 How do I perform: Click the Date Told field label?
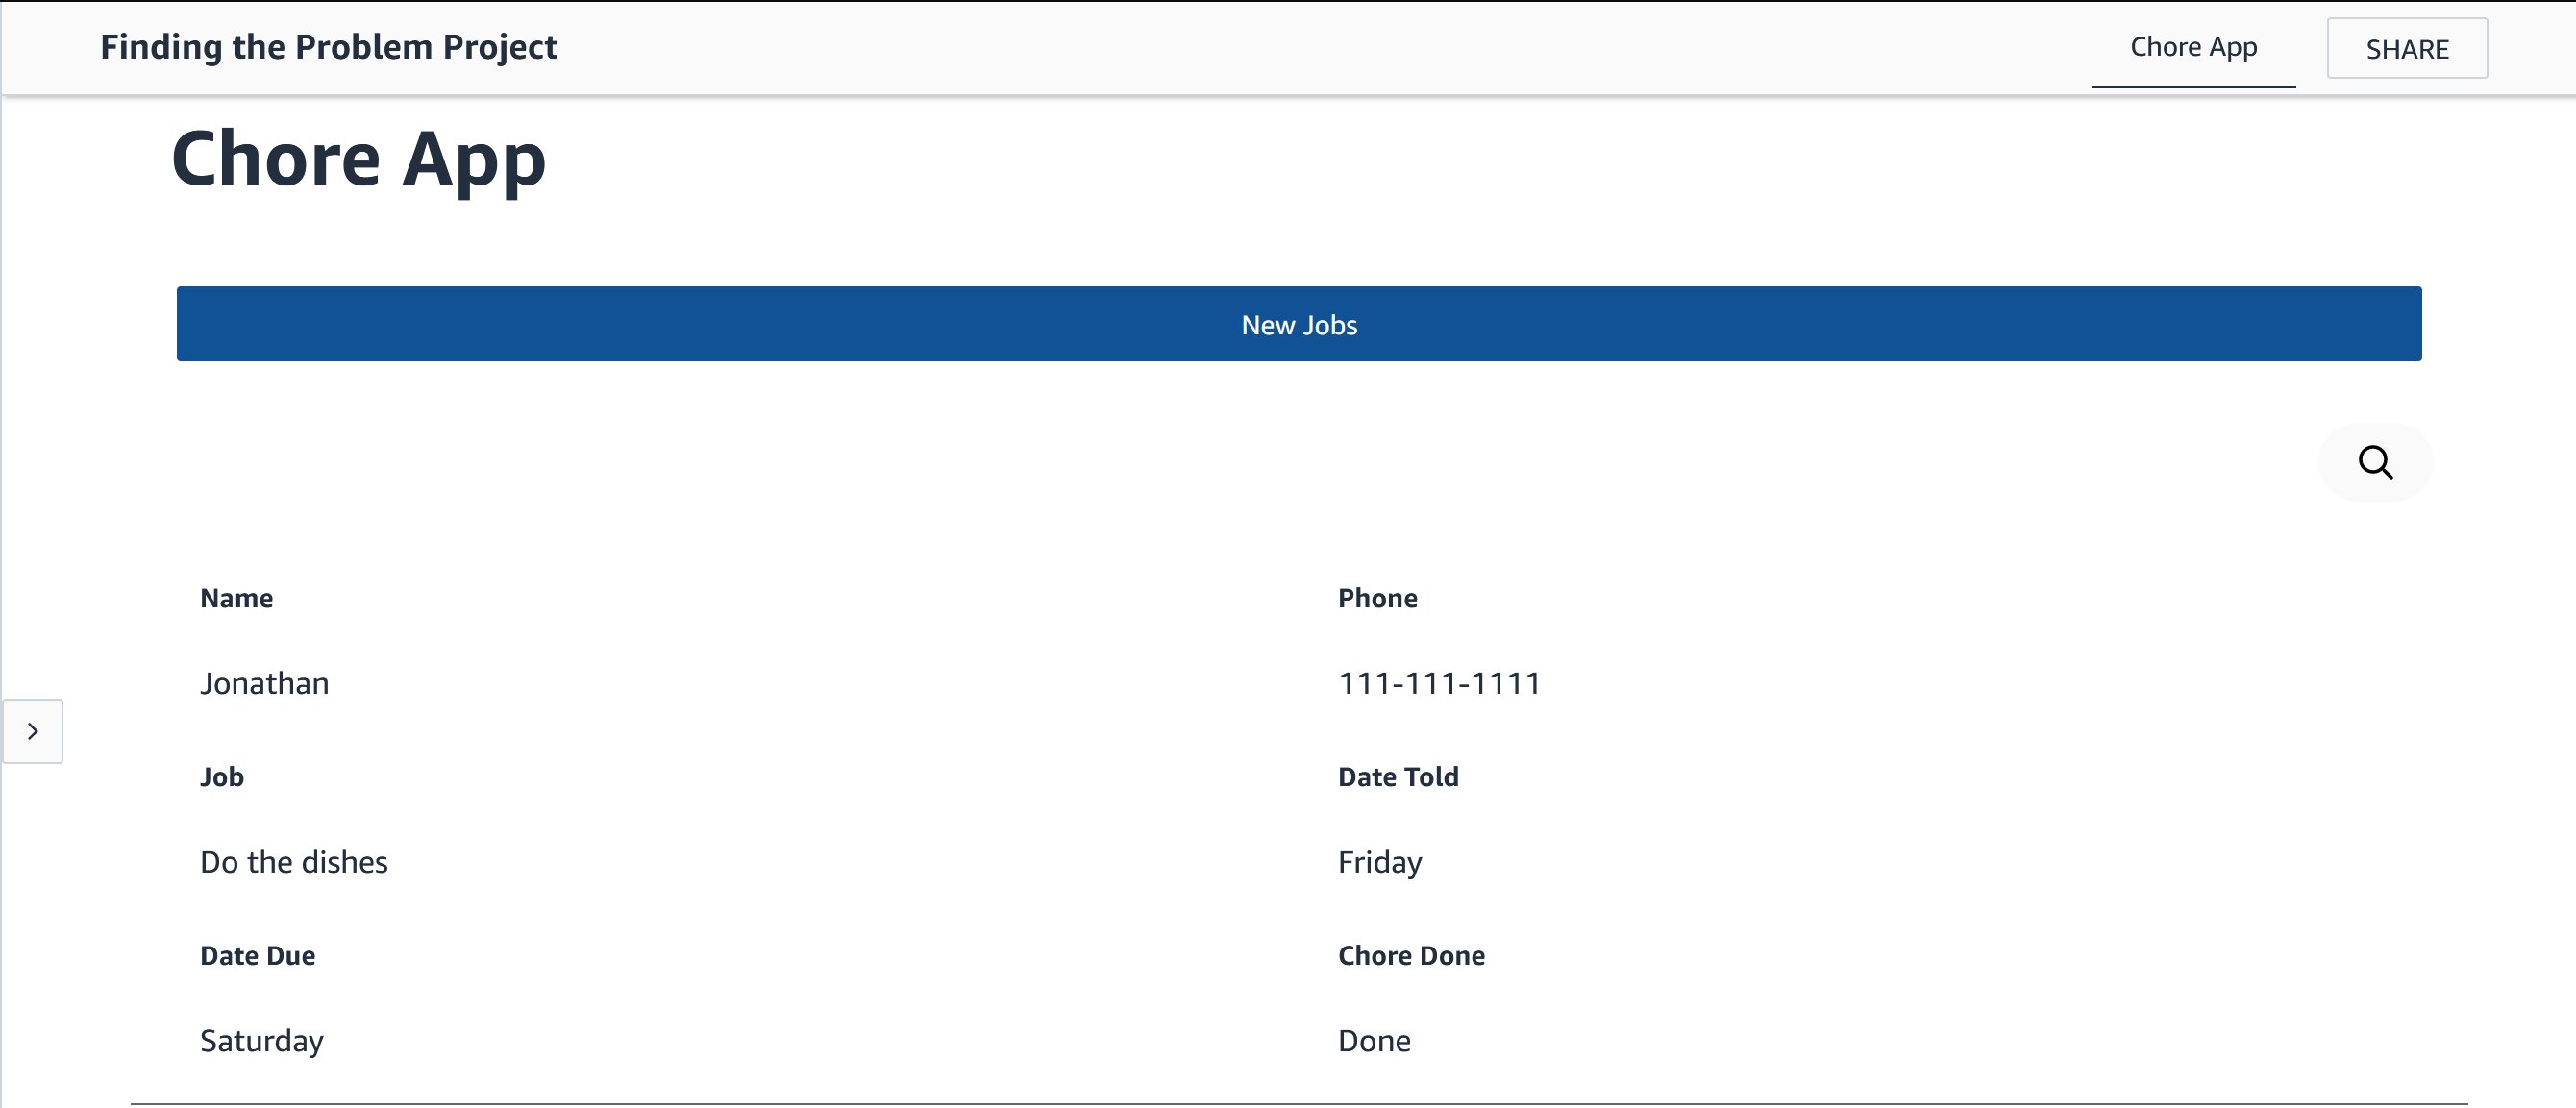(x=1398, y=777)
